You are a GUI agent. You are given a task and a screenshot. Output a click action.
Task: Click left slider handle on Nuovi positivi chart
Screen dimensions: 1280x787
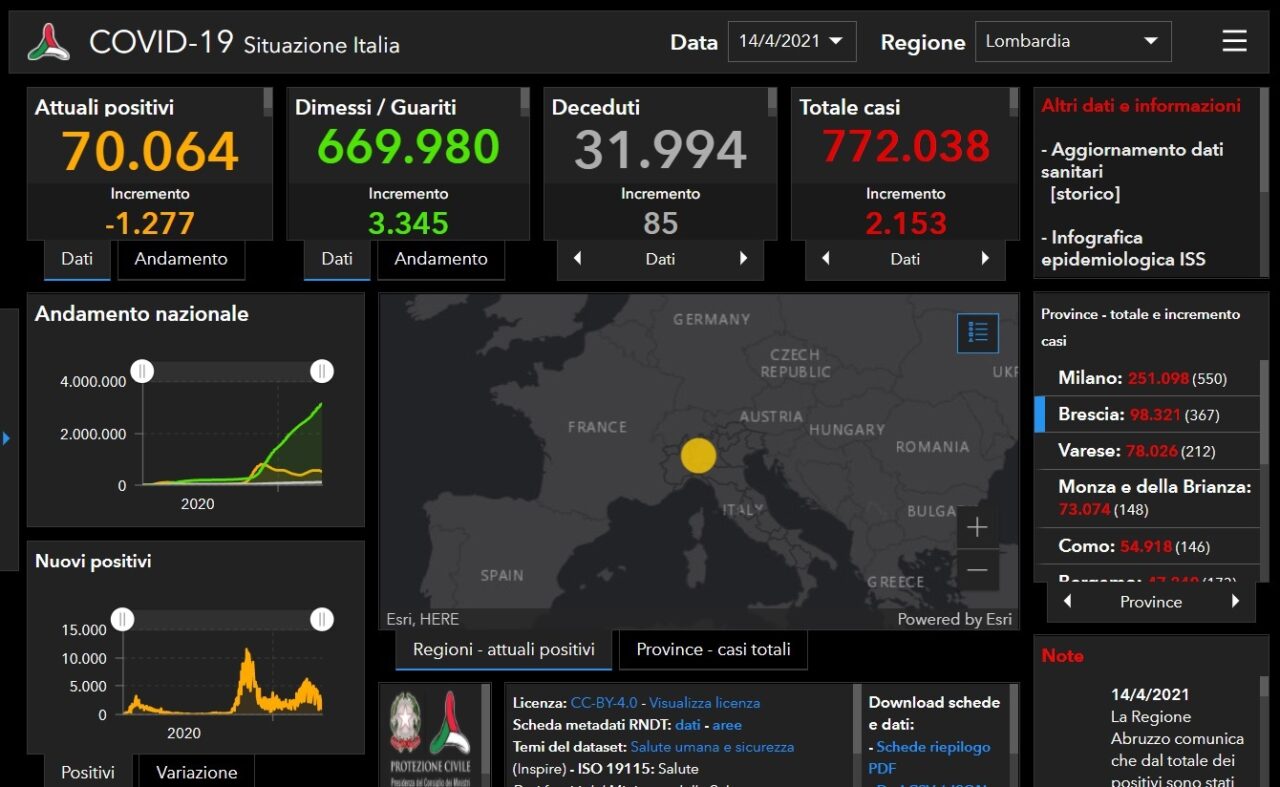pyautogui.click(x=122, y=620)
